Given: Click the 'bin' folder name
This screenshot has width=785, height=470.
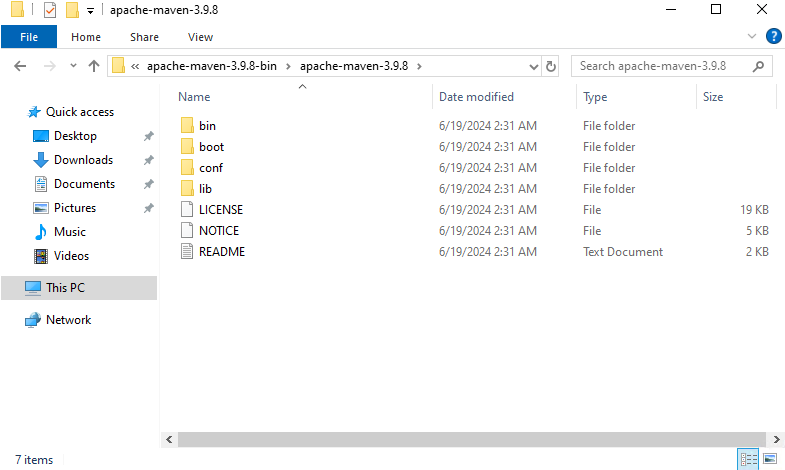Looking at the screenshot, I should tap(207, 126).
